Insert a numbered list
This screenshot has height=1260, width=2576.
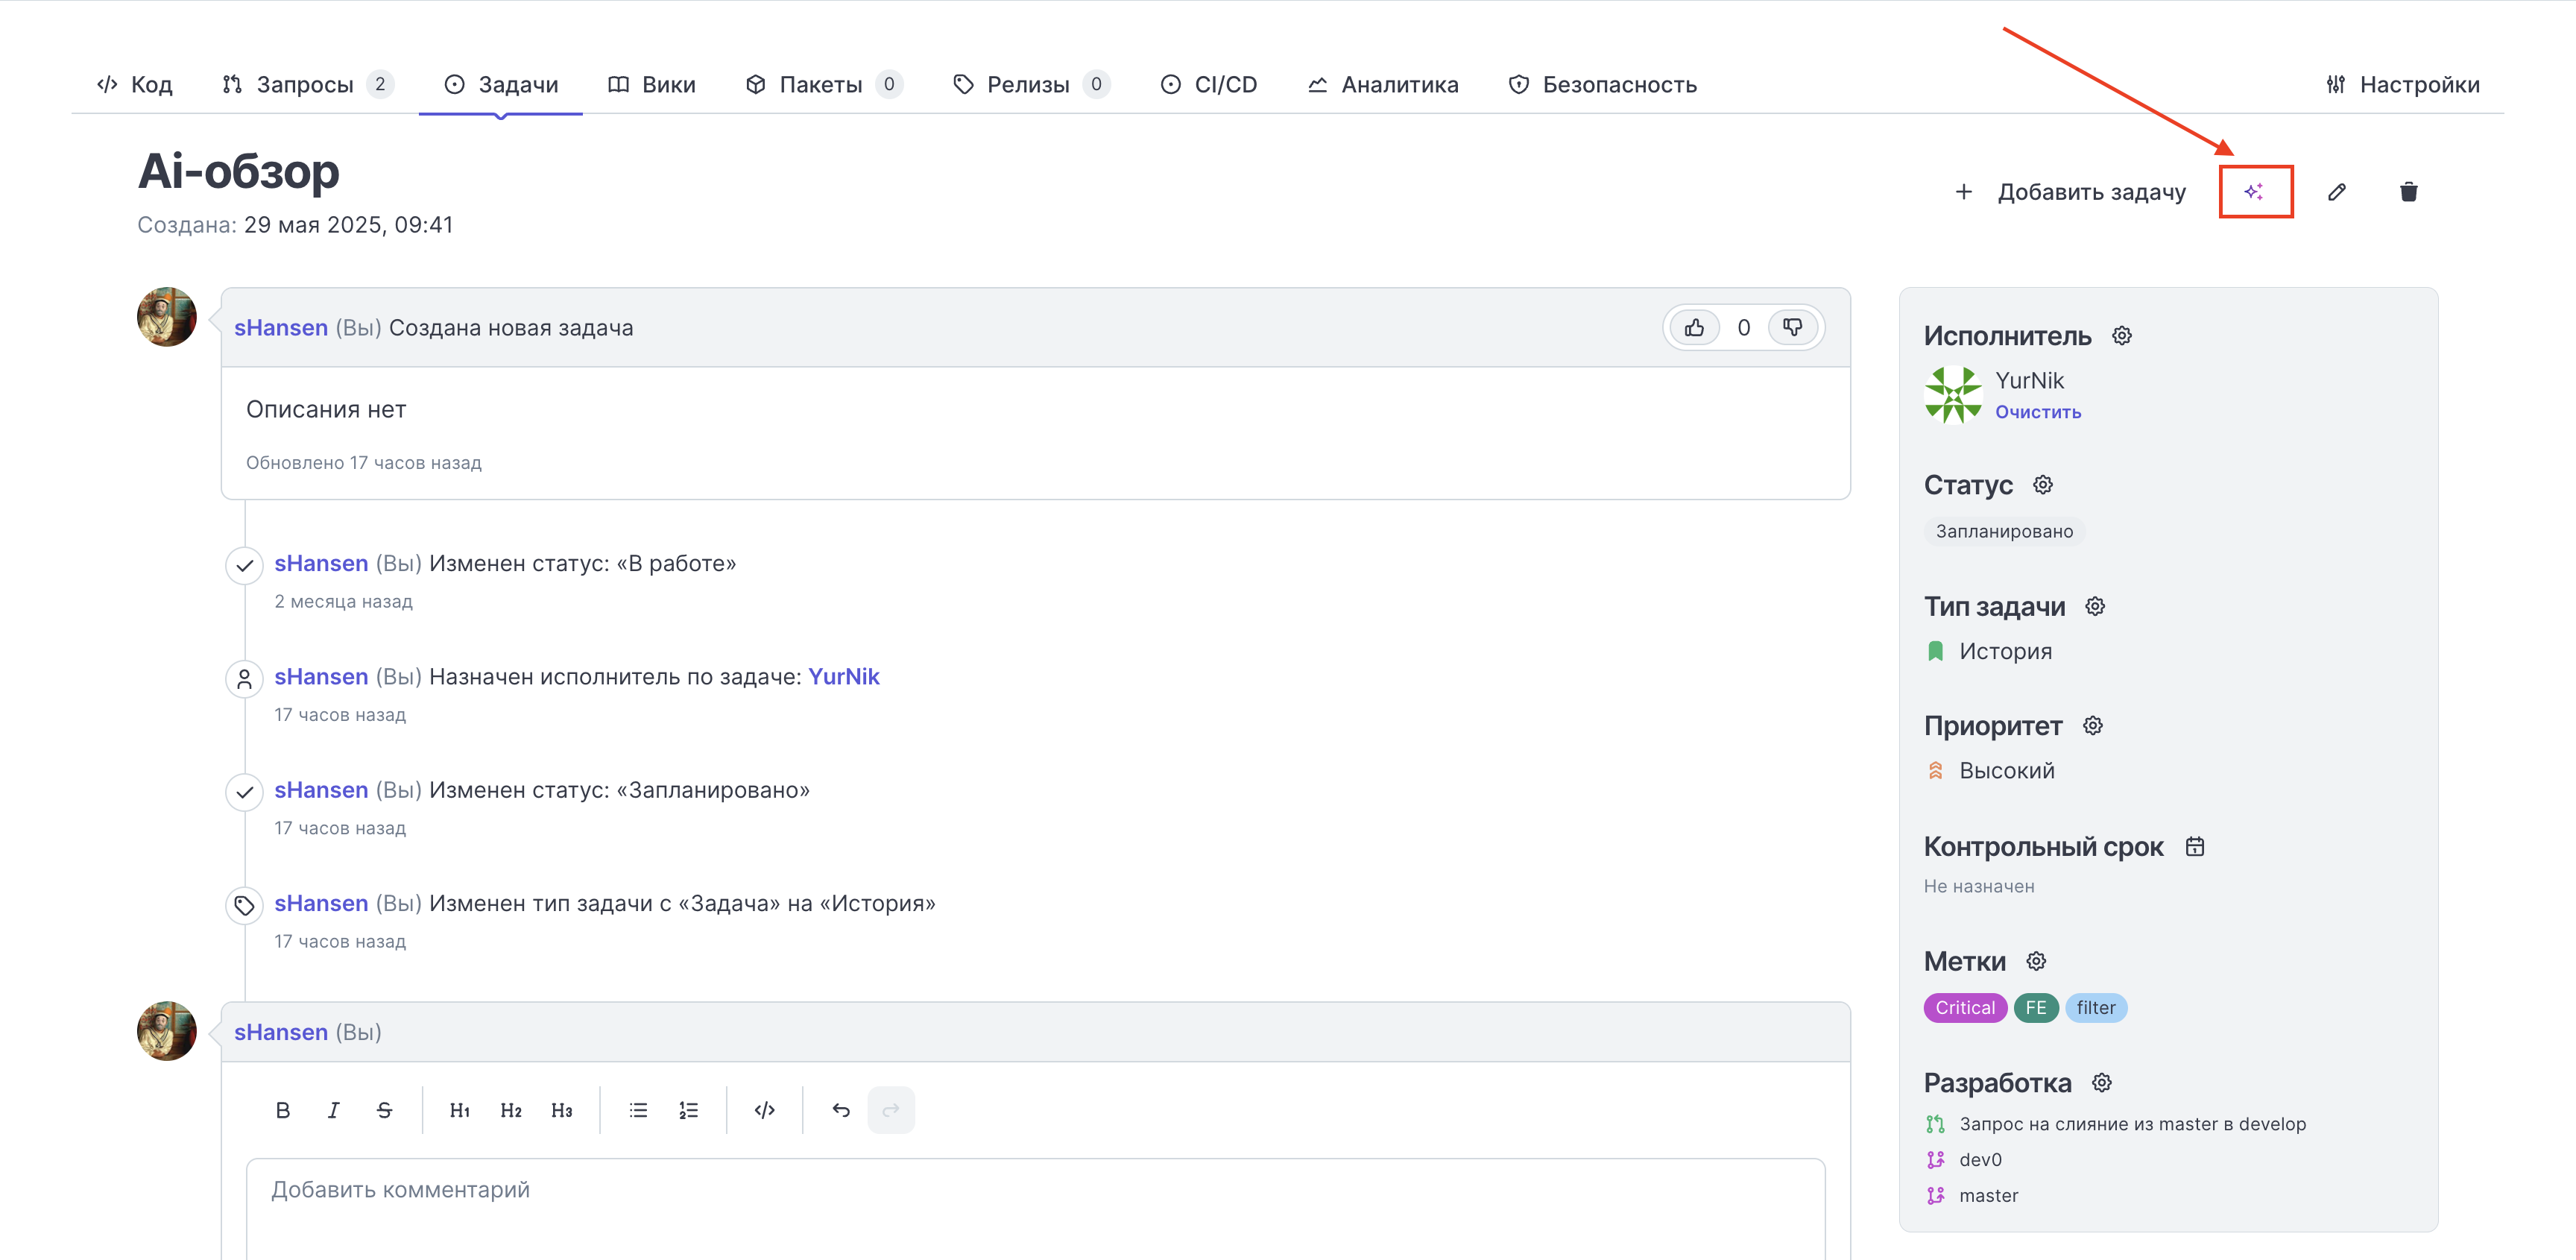coord(689,1110)
